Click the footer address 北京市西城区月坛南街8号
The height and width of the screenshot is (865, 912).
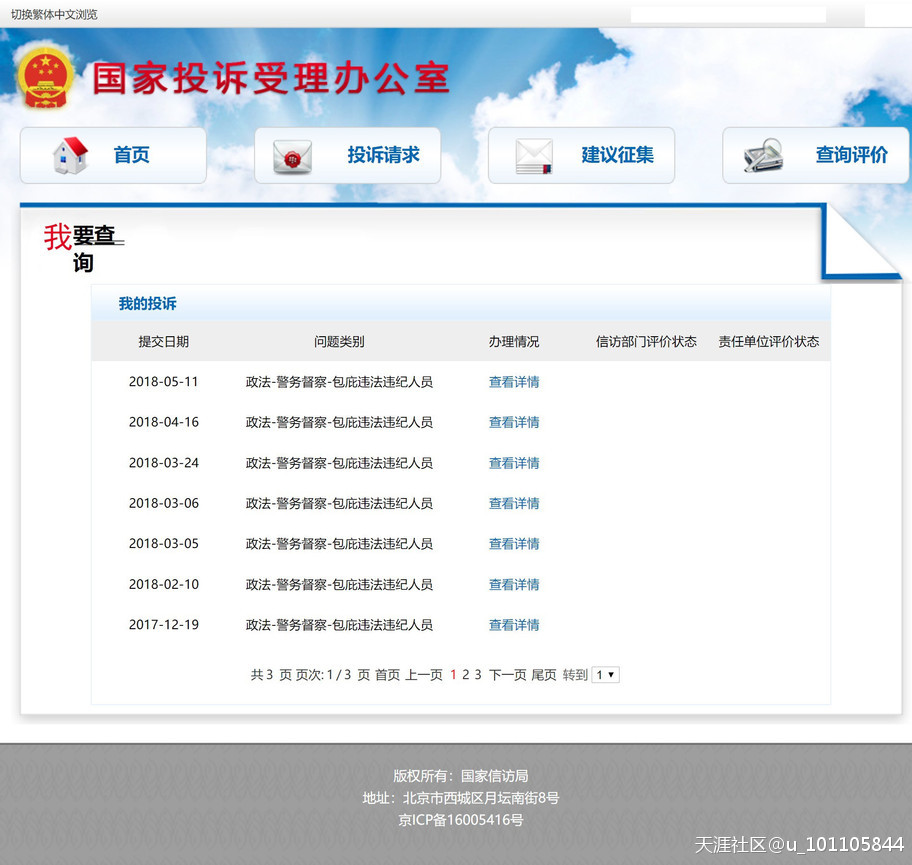(x=480, y=798)
